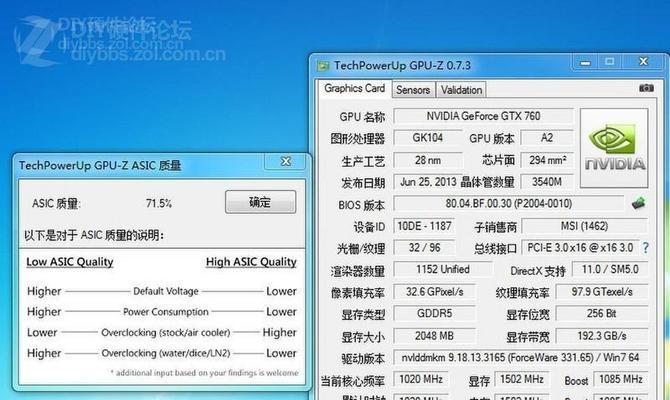
Task: Click the GPU name field NVIDIA GeForce GTX 760
Action: [x=483, y=116]
